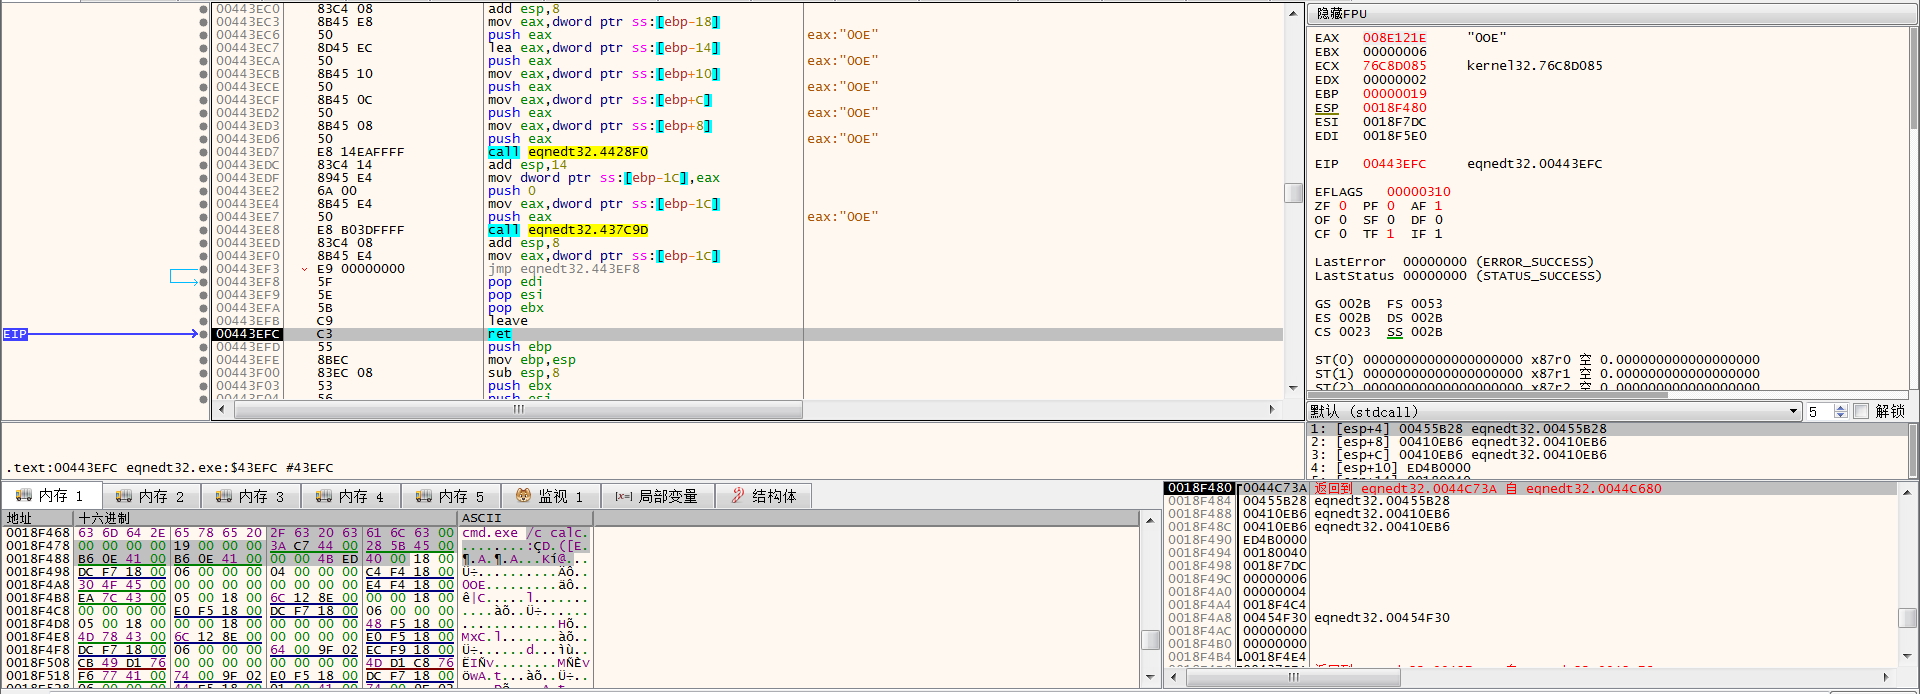Click the disassembly vertical scrollbar thumb
Screen dimensions: 1920x694
[x=1293, y=192]
